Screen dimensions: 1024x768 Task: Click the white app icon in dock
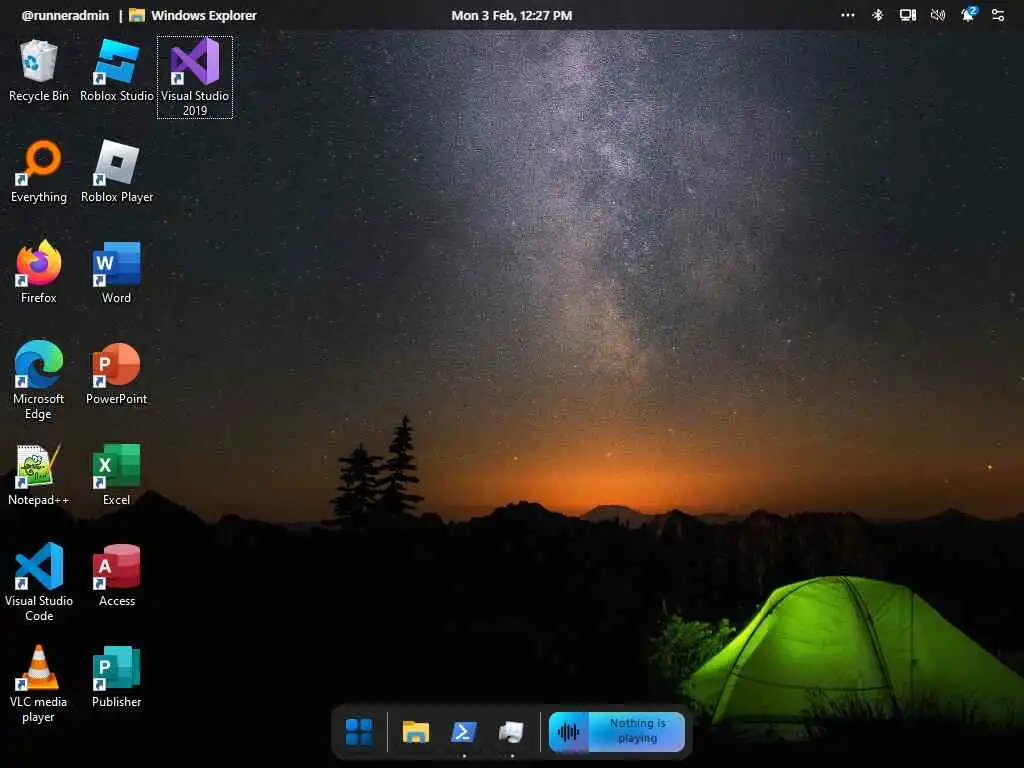pos(511,732)
